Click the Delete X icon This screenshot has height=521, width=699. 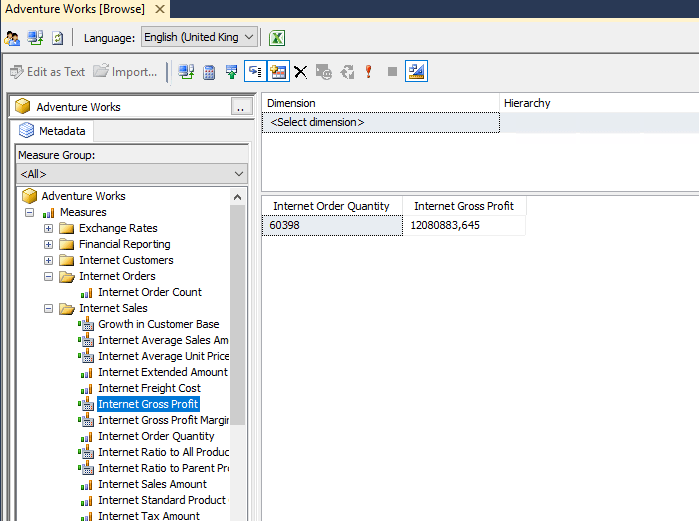[x=301, y=72]
